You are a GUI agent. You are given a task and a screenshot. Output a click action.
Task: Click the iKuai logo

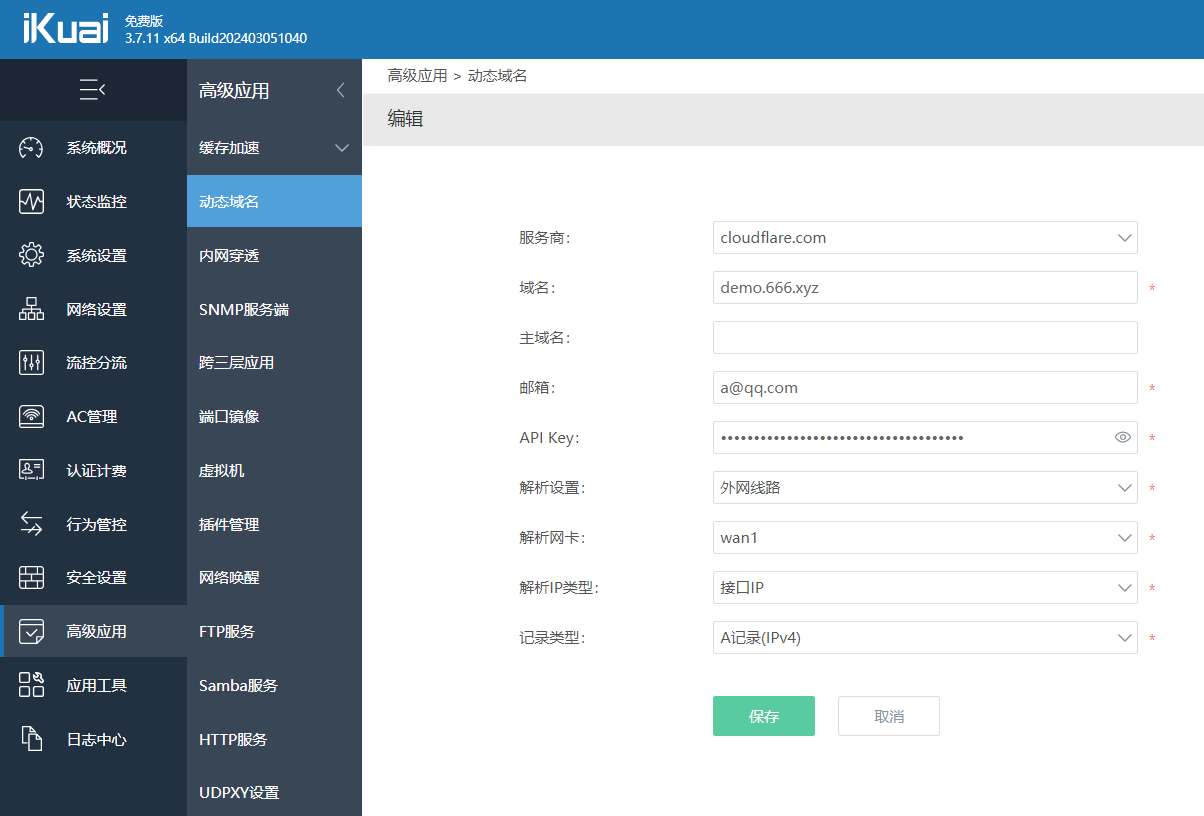point(65,29)
